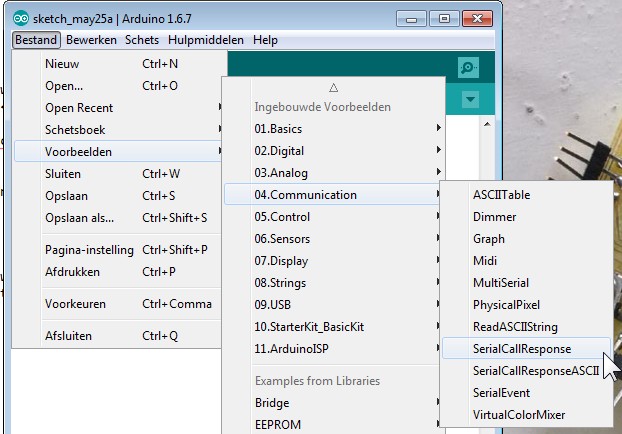Expand 11.ArduinoISP examples

pos(334,349)
